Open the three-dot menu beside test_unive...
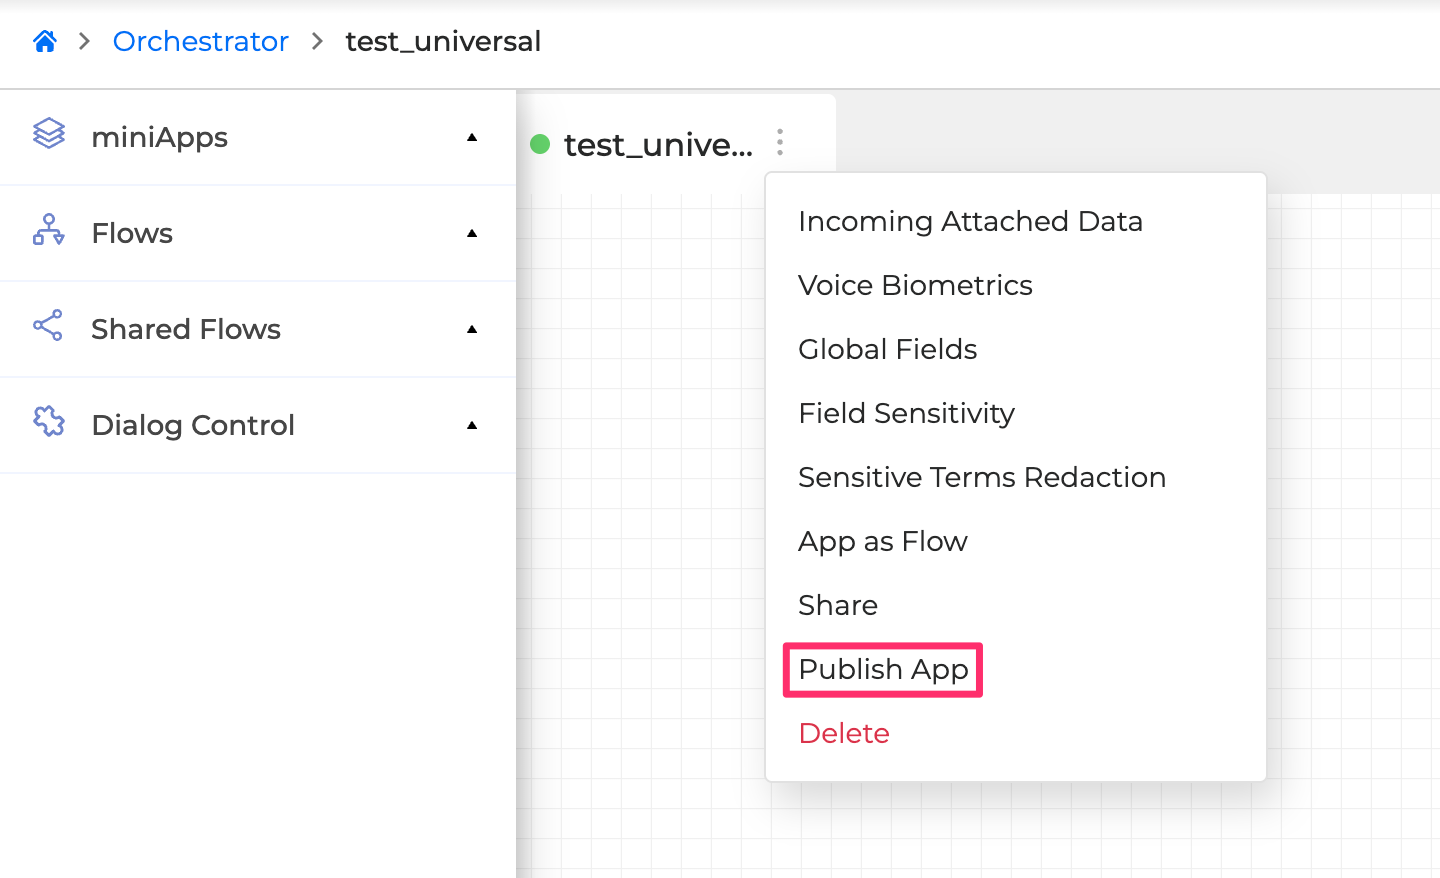This screenshot has width=1440, height=878. [x=780, y=143]
